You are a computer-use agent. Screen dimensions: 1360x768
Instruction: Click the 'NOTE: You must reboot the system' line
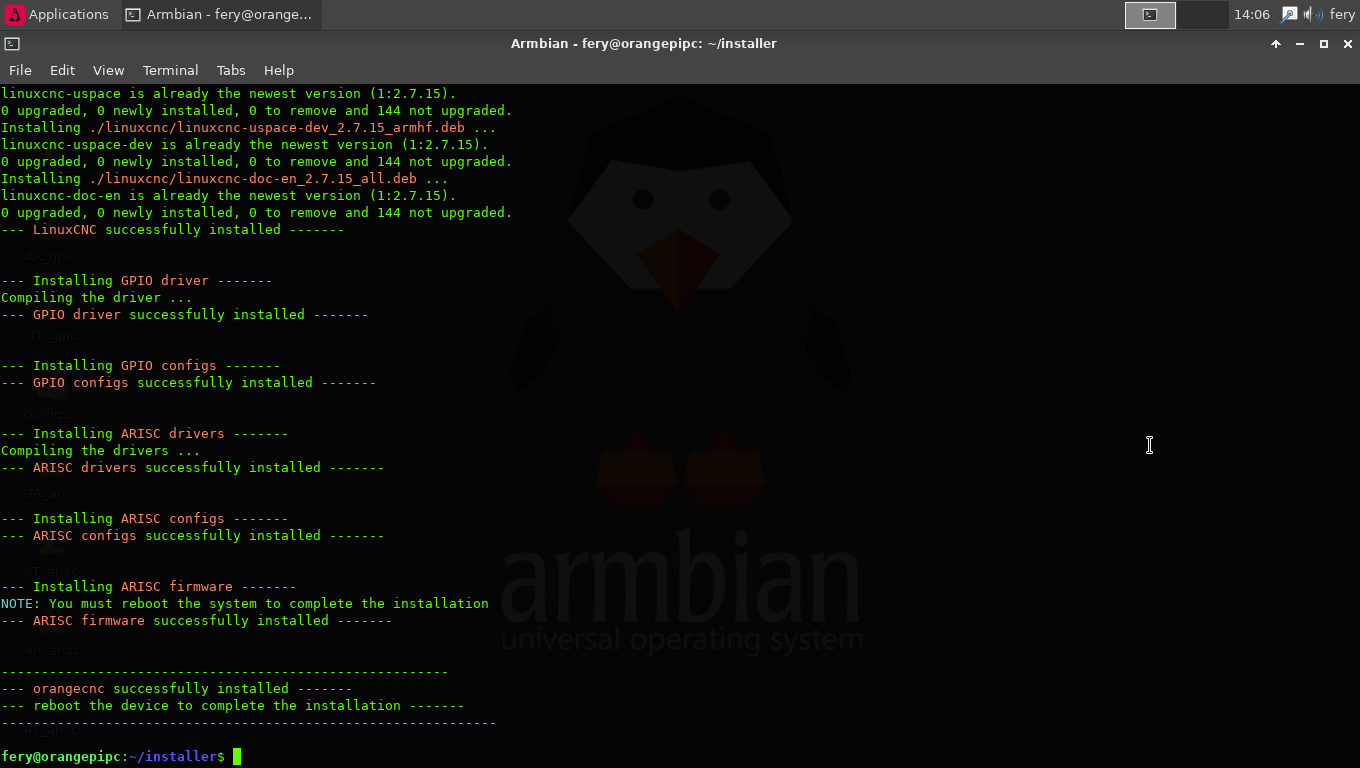[x=245, y=604]
